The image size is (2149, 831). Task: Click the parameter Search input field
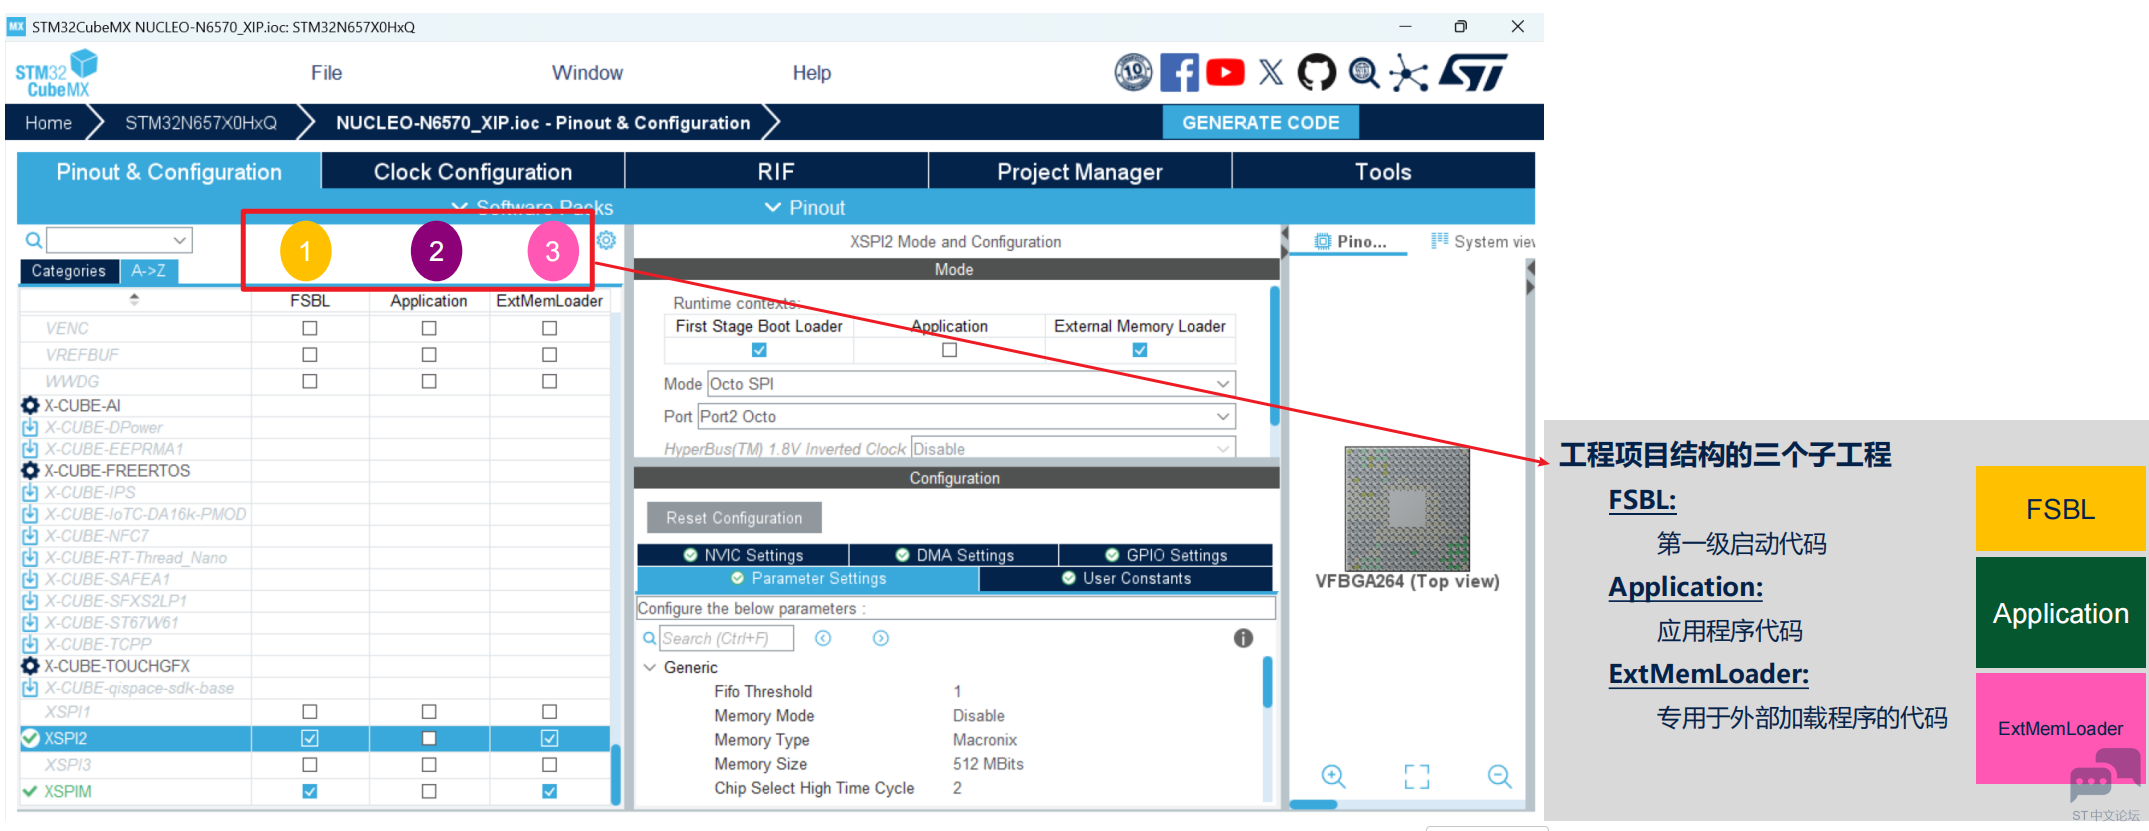click(x=725, y=638)
